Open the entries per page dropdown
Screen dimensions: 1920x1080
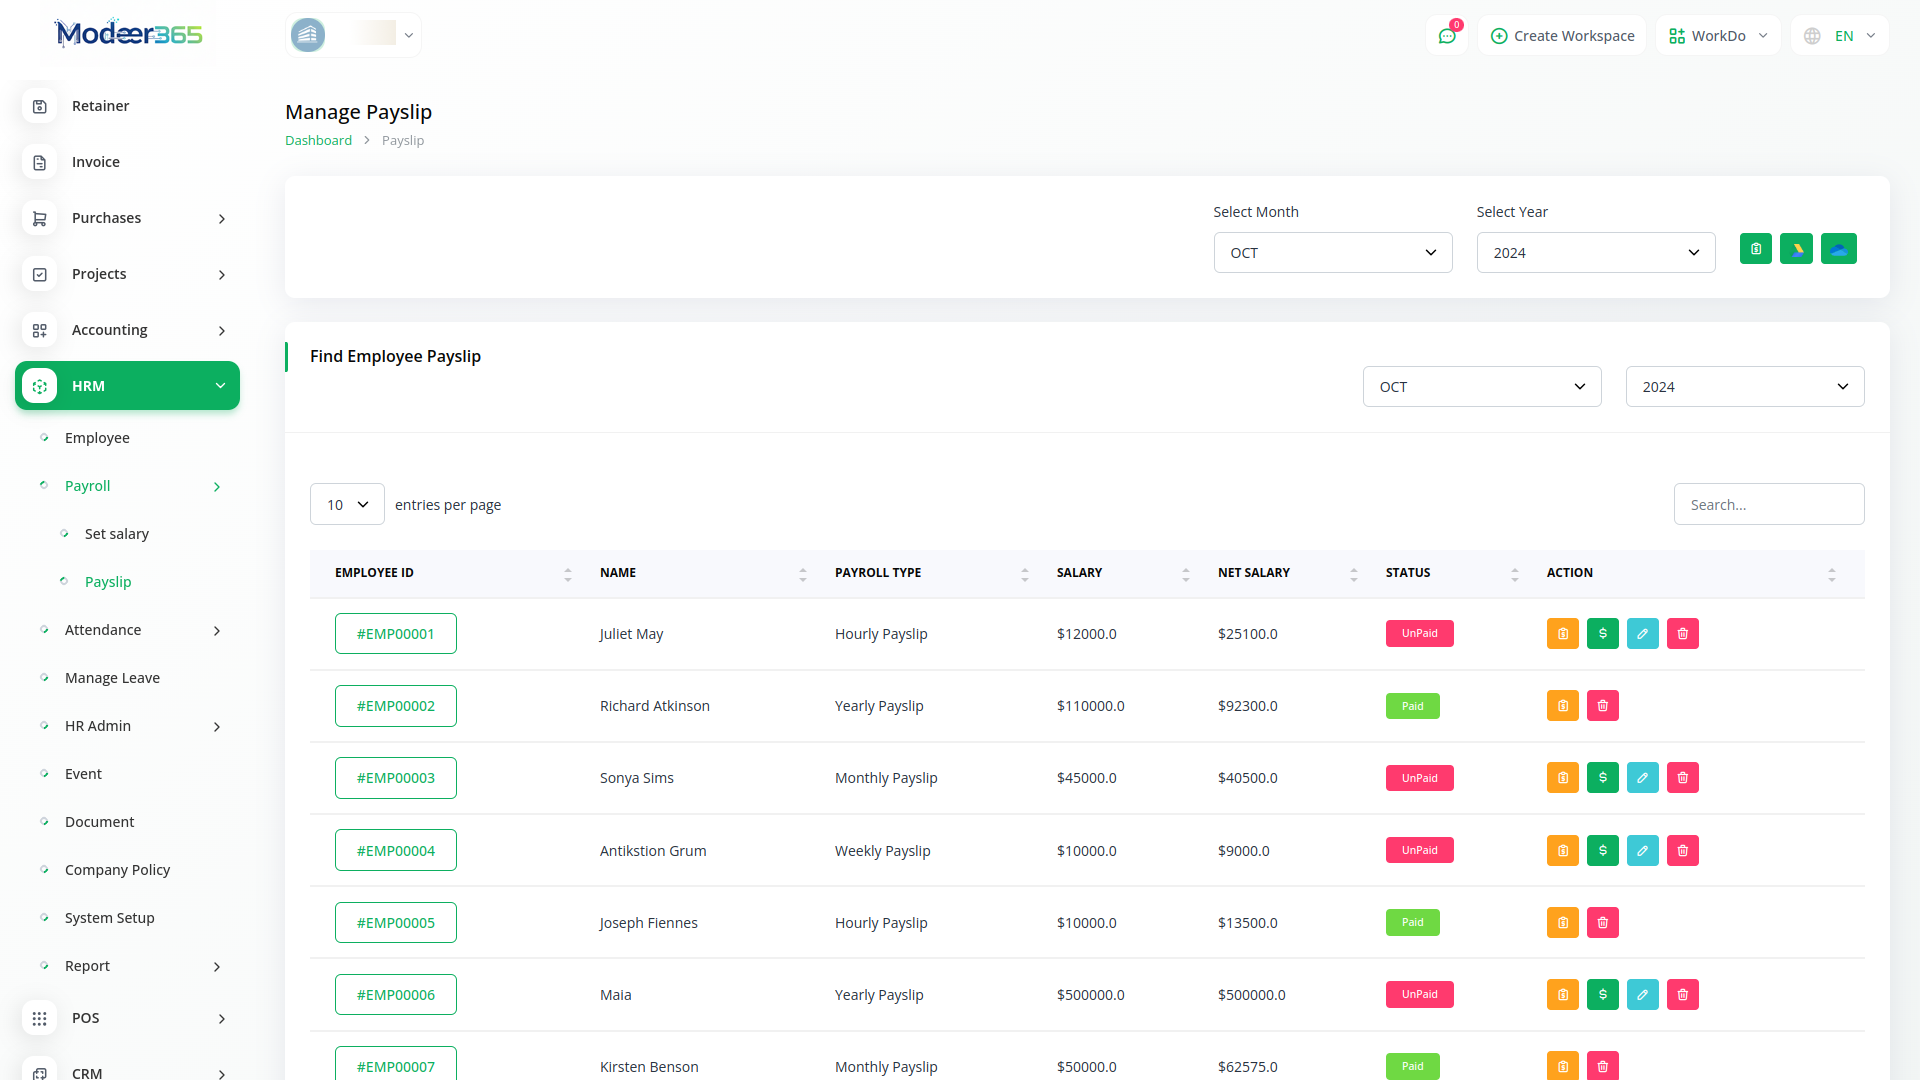click(347, 505)
